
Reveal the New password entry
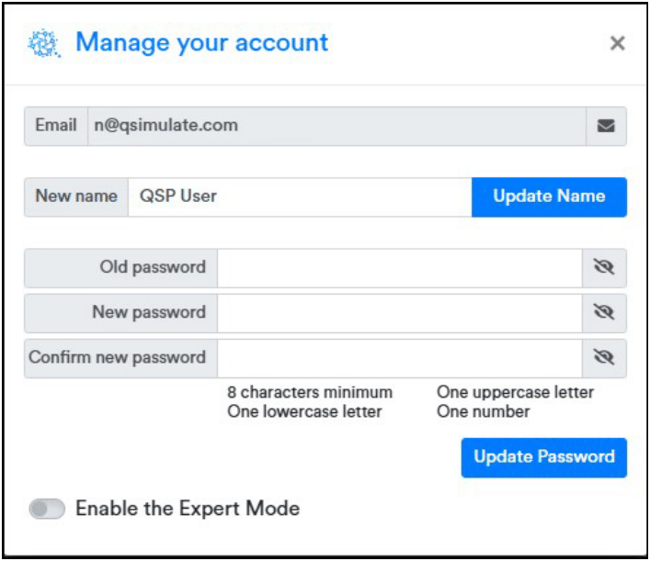point(604,313)
